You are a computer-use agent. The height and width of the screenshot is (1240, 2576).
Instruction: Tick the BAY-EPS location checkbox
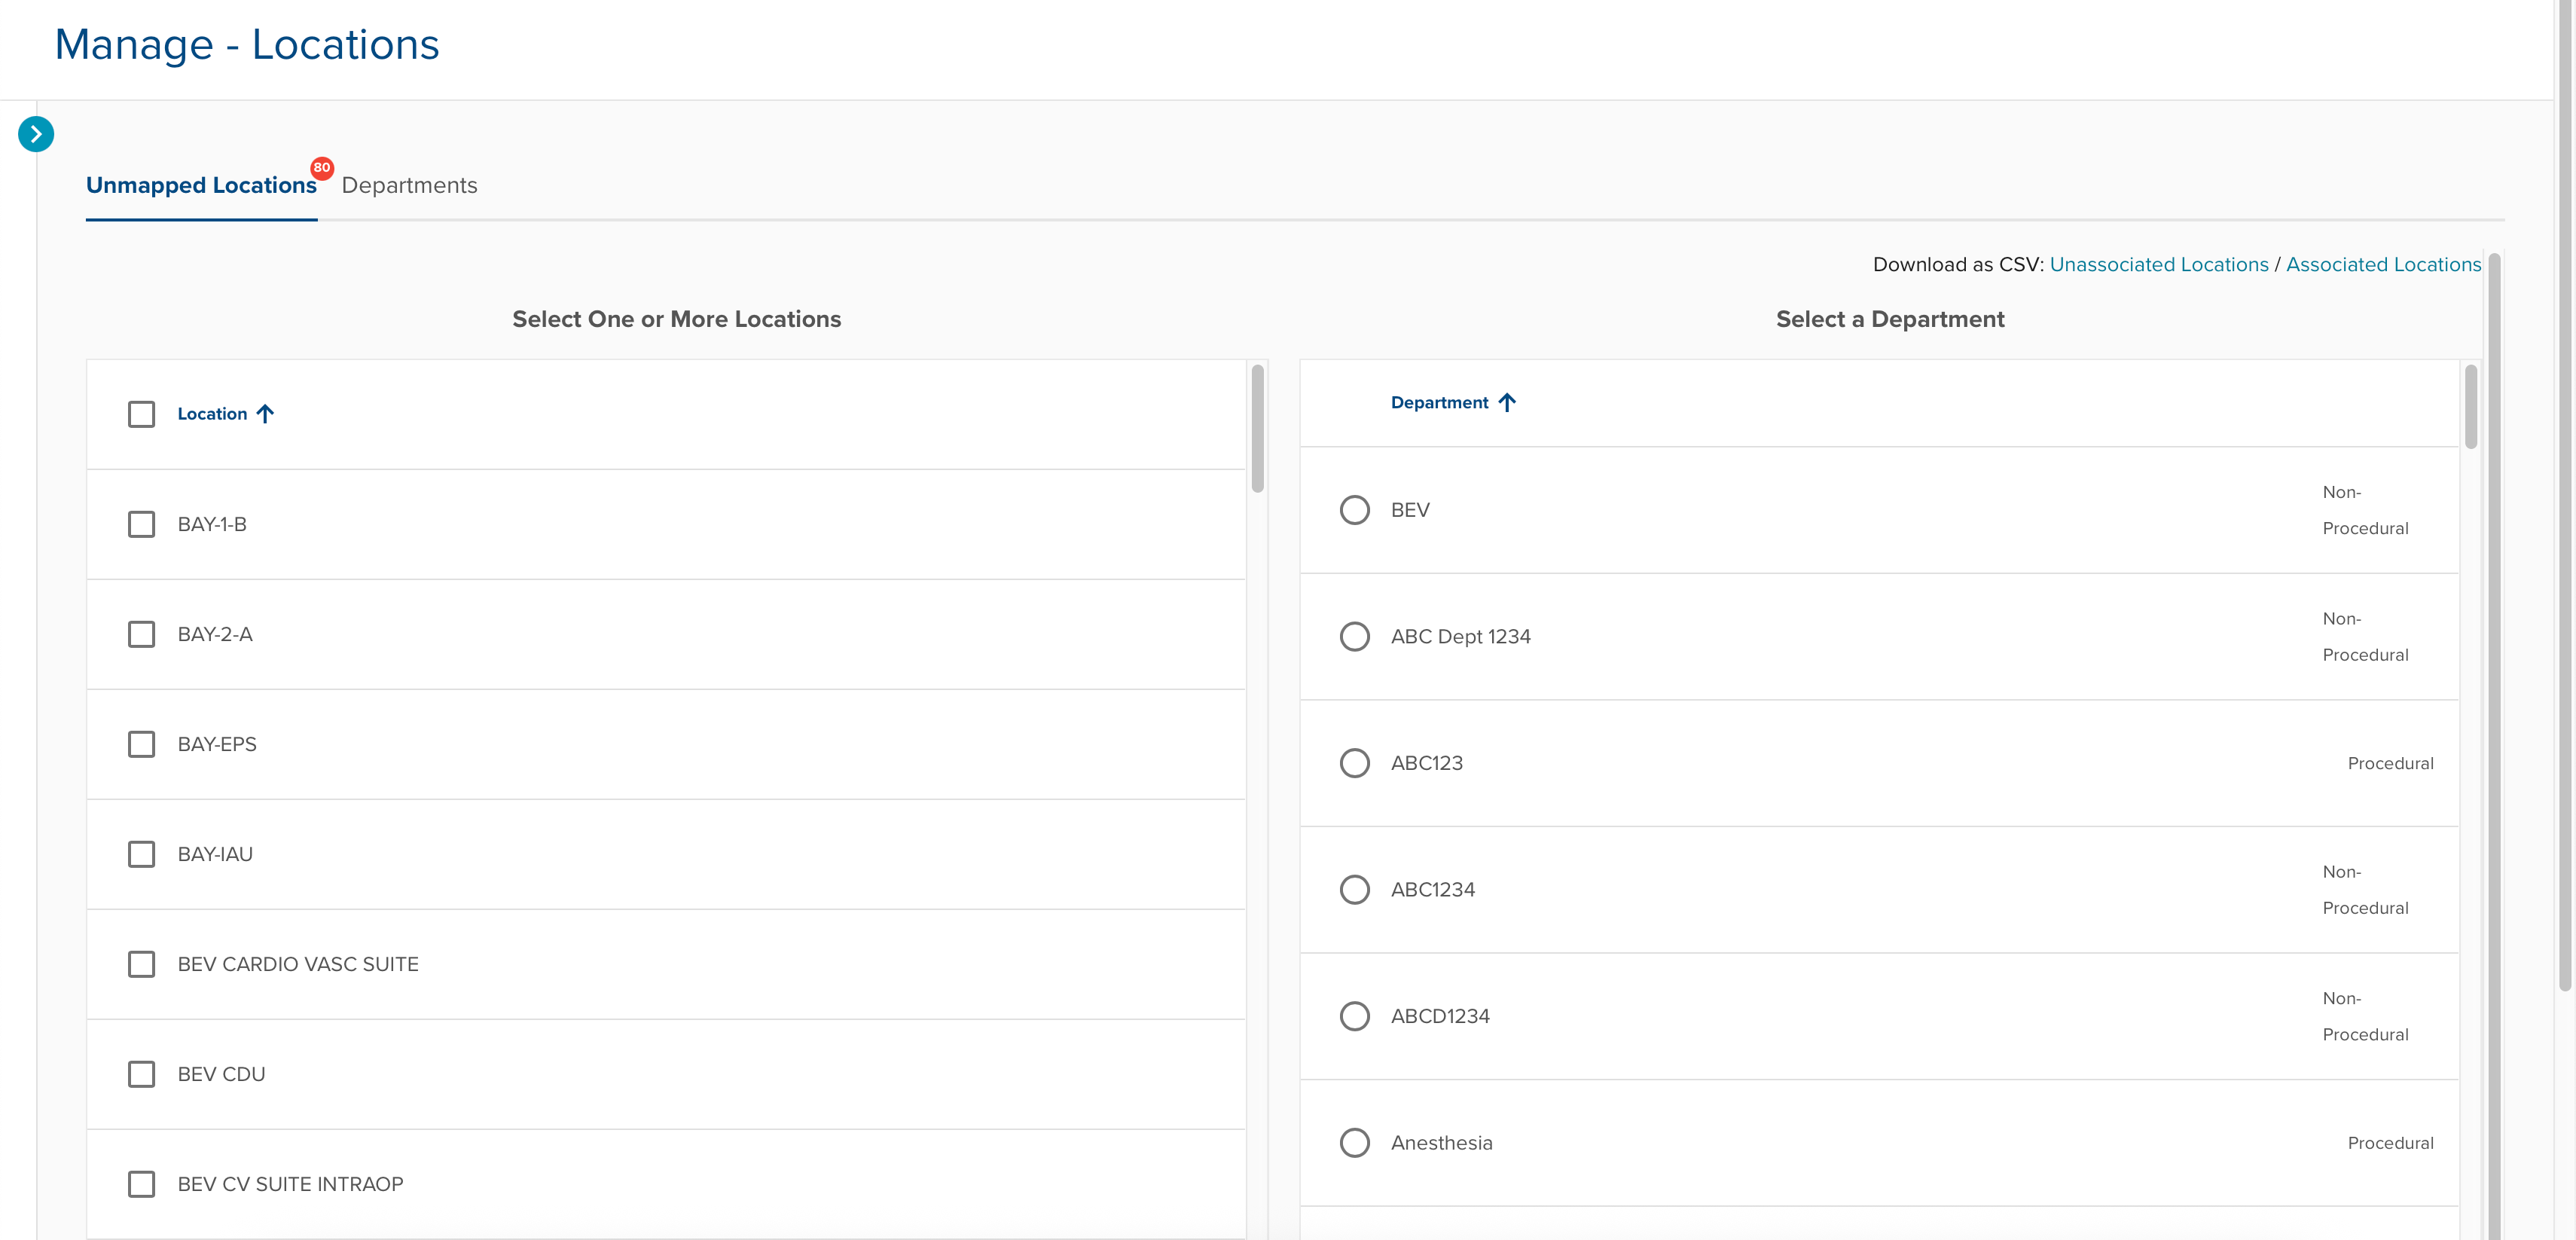(x=142, y=744)
